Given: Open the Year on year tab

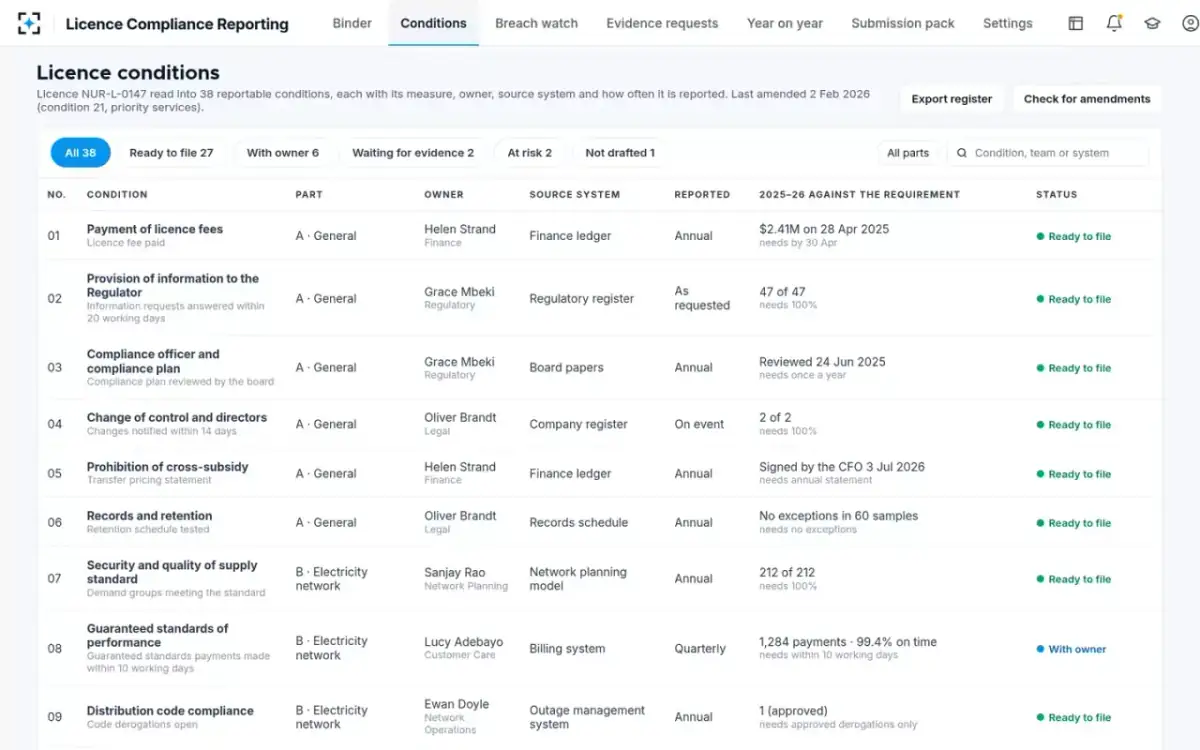Looking at the screenshot, I should [x=785, y=23].
